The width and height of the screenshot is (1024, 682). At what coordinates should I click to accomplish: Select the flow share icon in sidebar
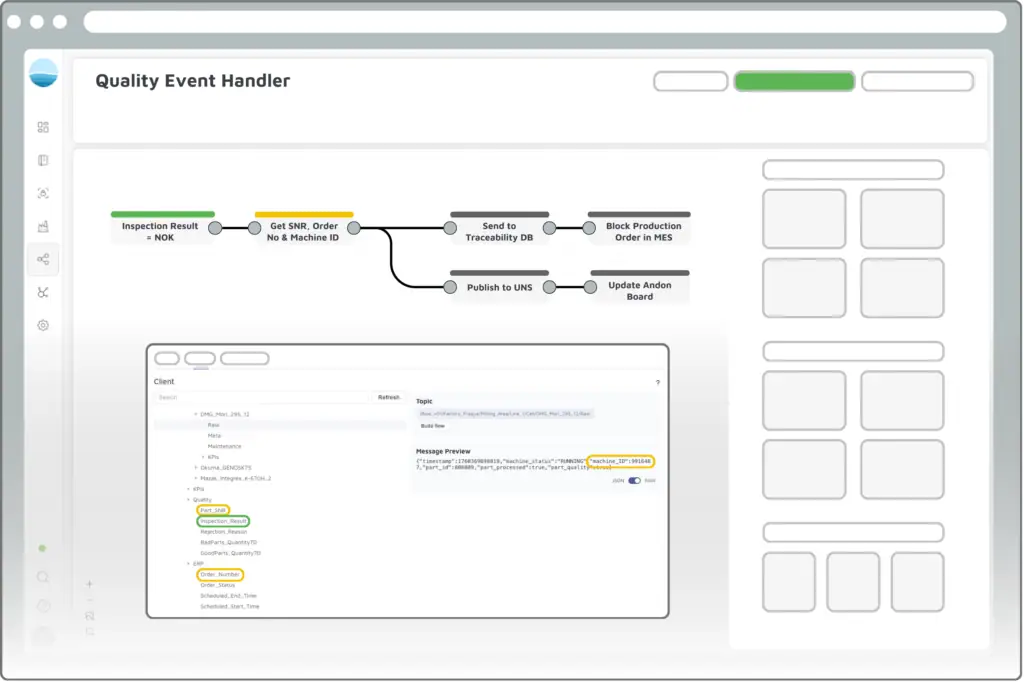[x=43, y=259]
